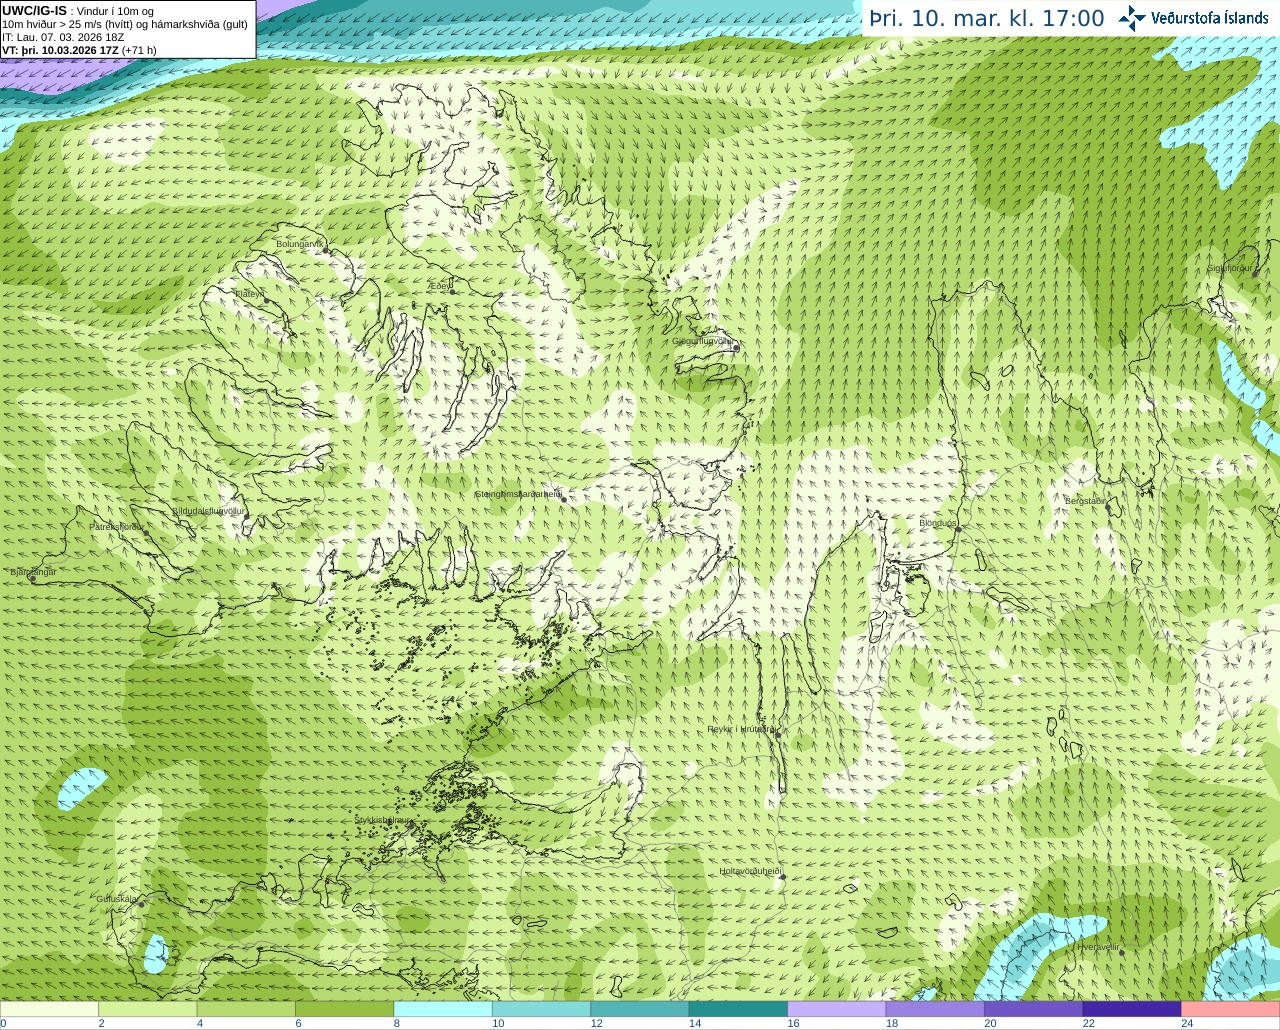Select the 20–22 m/s violet legend swatch
1280x1030 pixels.
(x=1034, y=1009)
